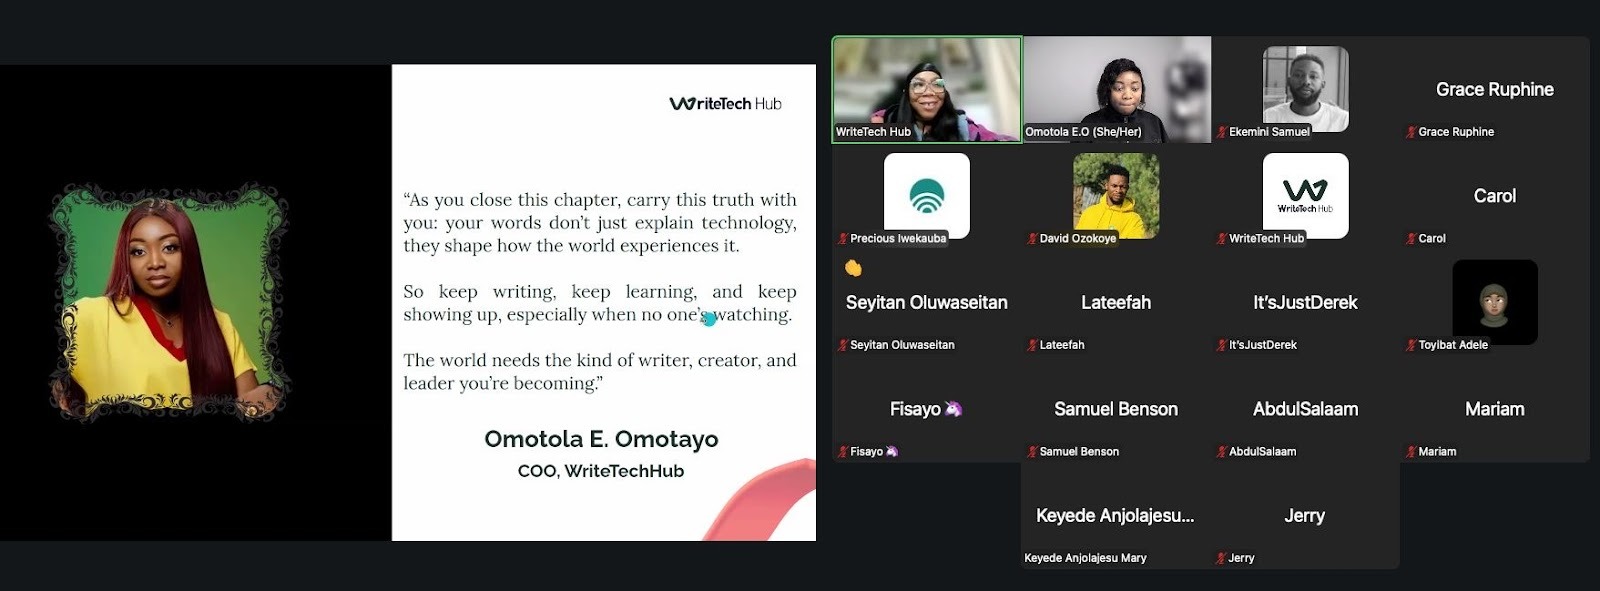The image size is (1600, 591).
Task: Click the COO, WriteTechHub subtitle on the slide
Action: [601, 471]
